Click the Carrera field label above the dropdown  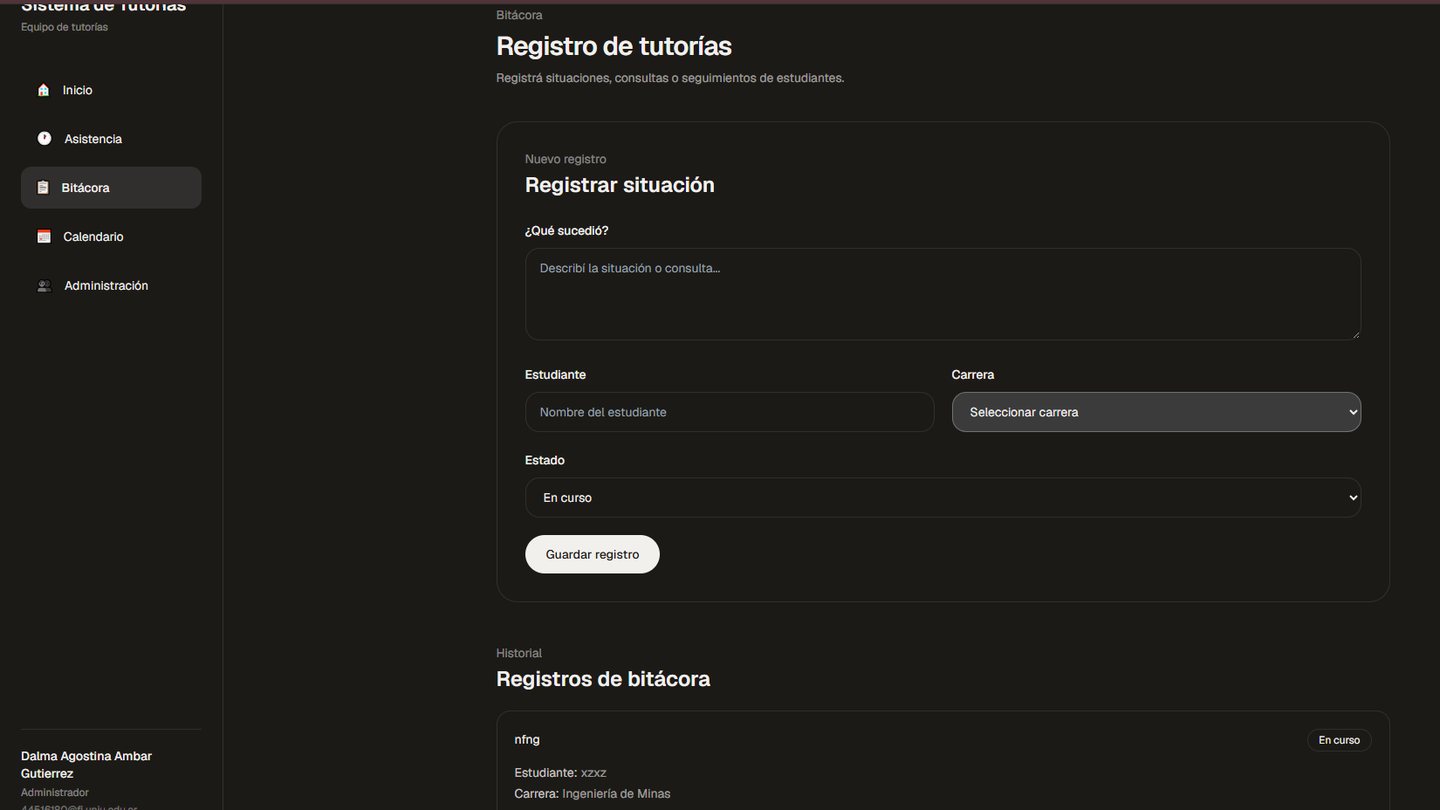tap(973, 375)
